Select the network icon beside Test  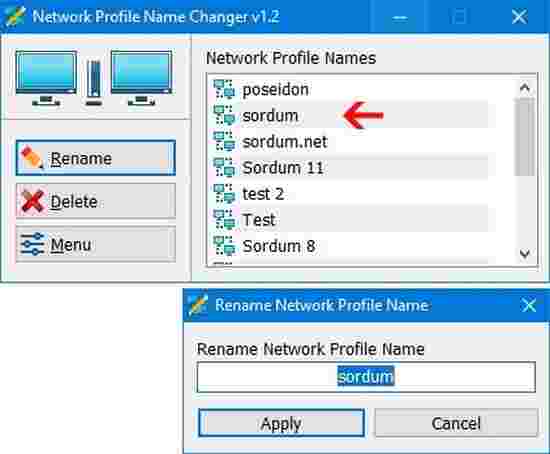tap(224, 220)
